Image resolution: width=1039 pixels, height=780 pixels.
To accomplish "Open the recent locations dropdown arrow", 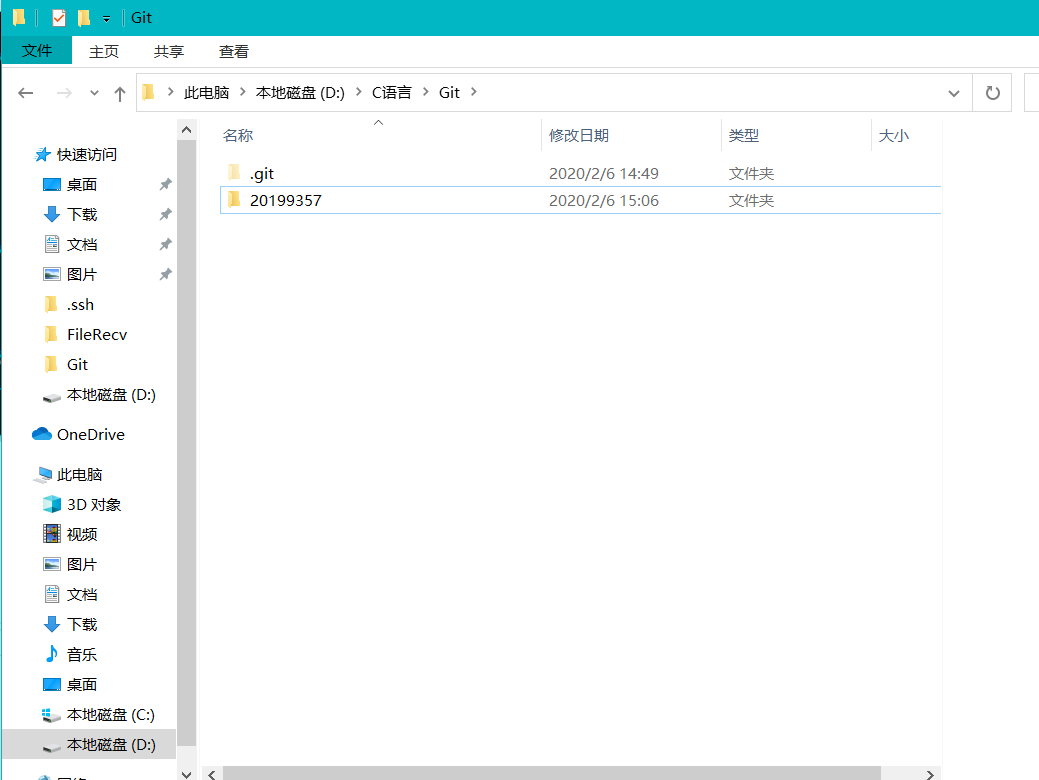I will coord(94,93).
